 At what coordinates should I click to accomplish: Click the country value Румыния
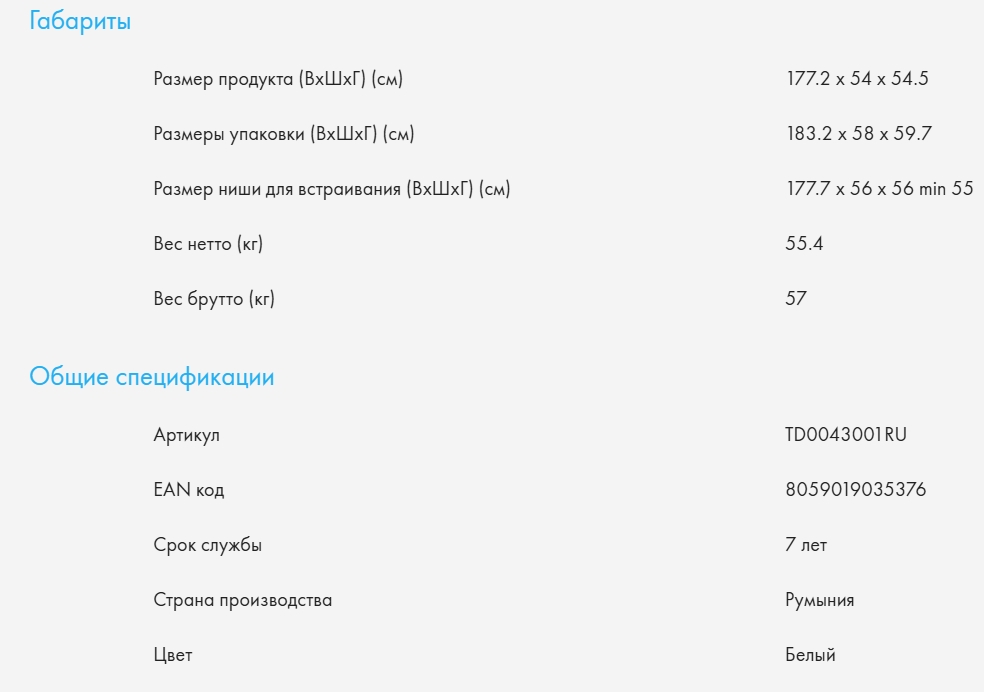(819, 600)
